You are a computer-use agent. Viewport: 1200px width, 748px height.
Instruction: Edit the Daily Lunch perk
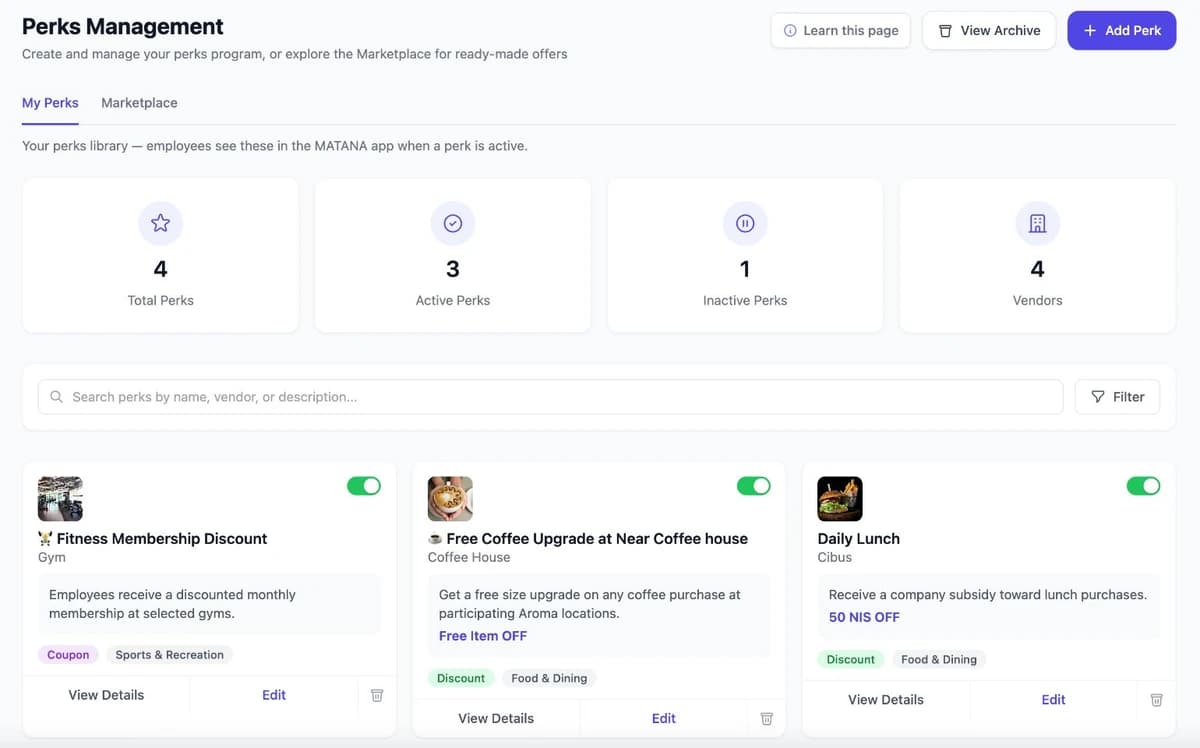click(1054, 700)
